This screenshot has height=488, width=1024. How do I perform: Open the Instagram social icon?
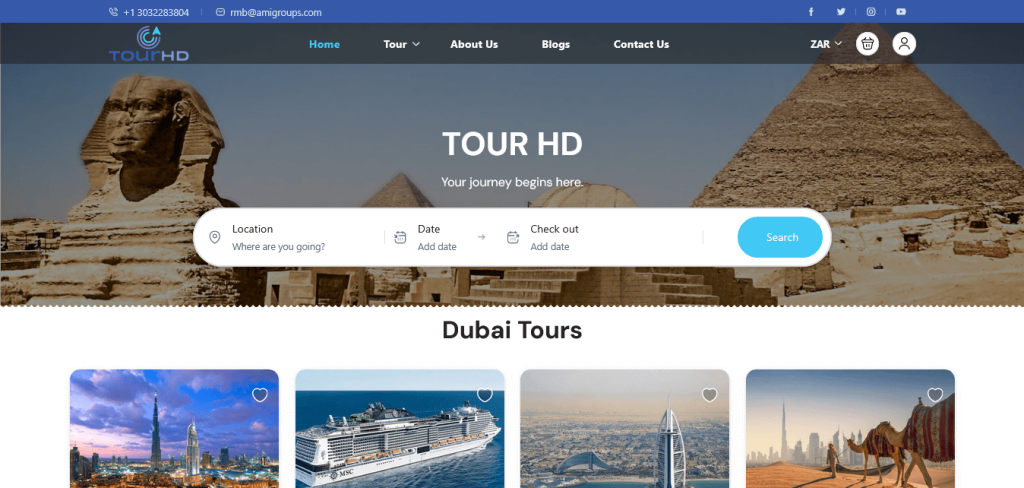[x=871, y=12]
